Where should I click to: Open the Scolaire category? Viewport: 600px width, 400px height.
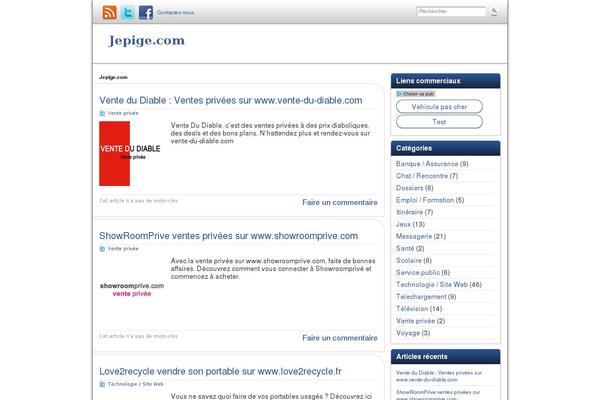(409, 261)
